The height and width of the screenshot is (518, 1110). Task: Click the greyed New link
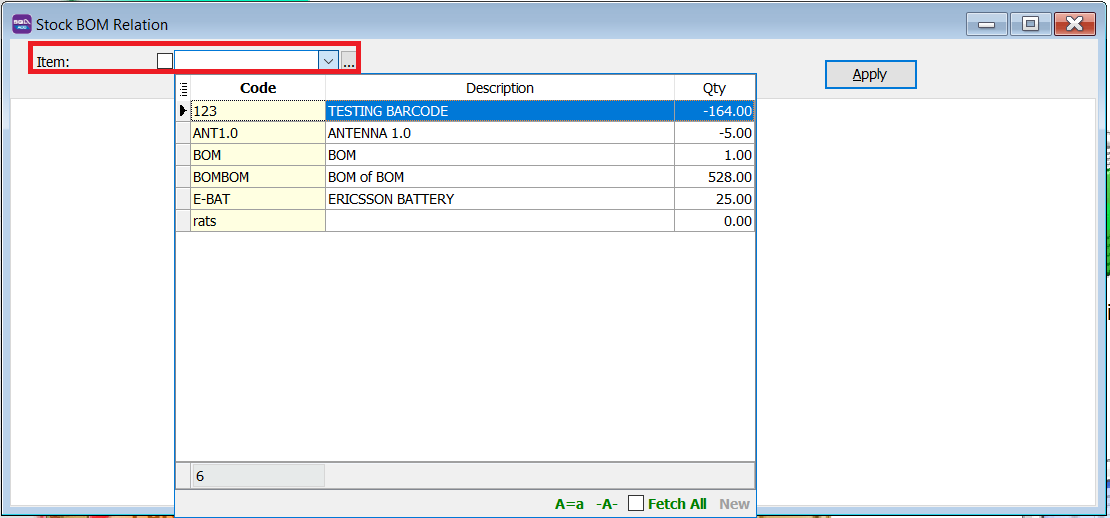pos(734,504)
